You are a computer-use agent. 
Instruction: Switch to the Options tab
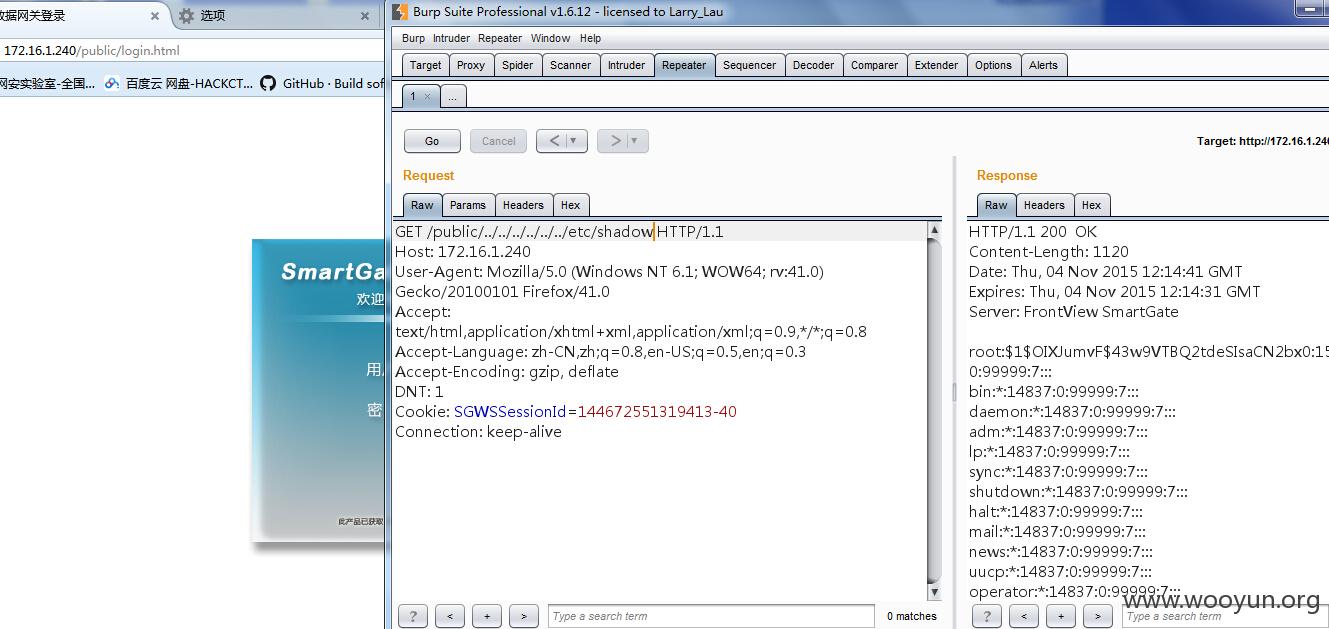point(994,65)
